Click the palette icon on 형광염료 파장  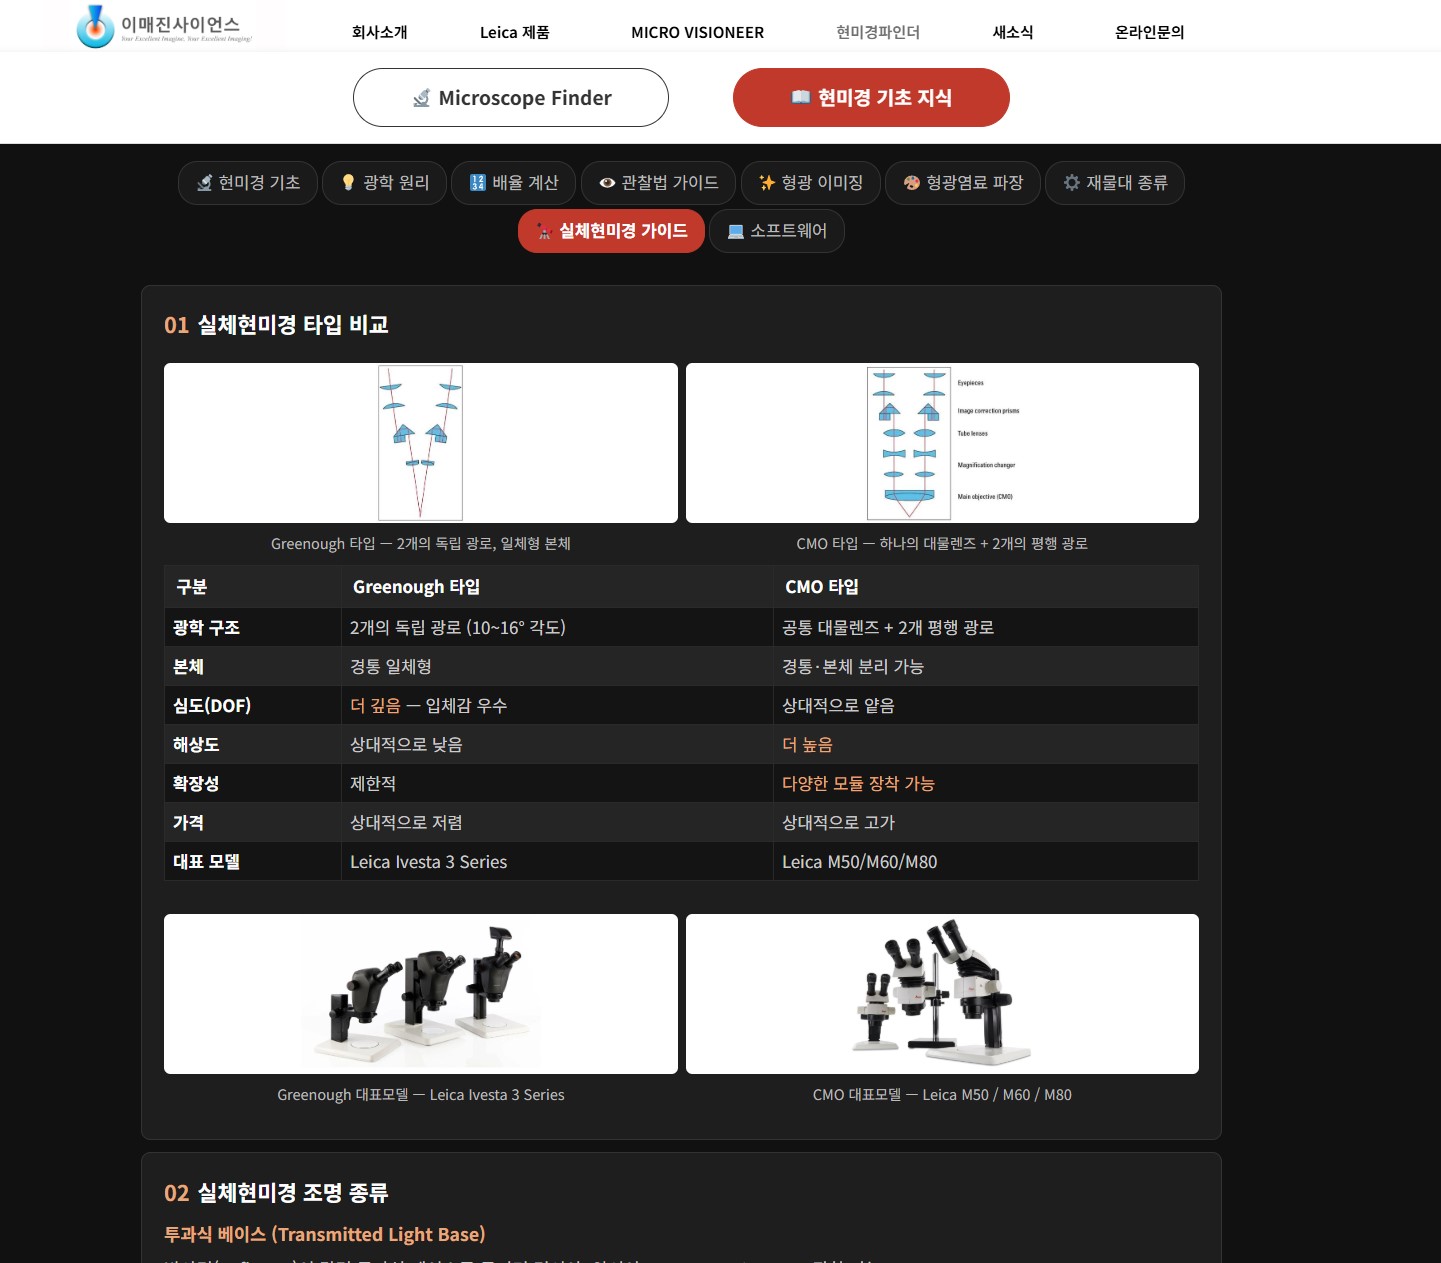point(912,183)
